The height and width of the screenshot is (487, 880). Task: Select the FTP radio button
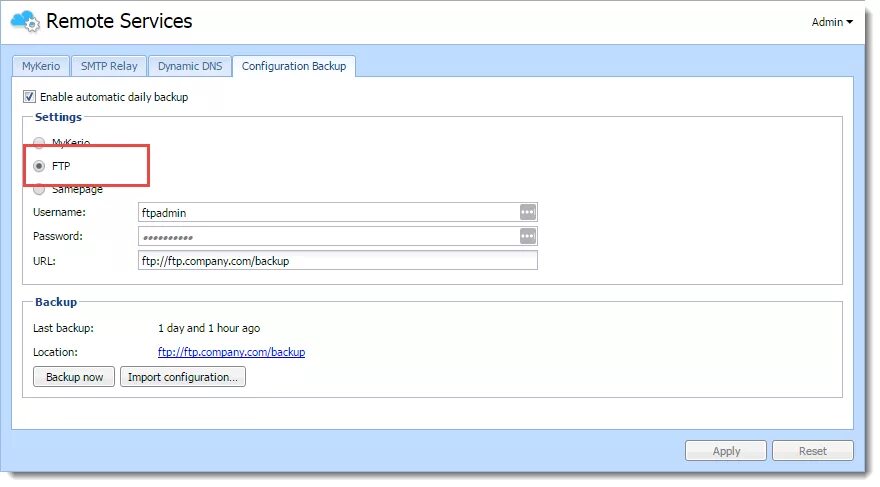tap(39, 166)
